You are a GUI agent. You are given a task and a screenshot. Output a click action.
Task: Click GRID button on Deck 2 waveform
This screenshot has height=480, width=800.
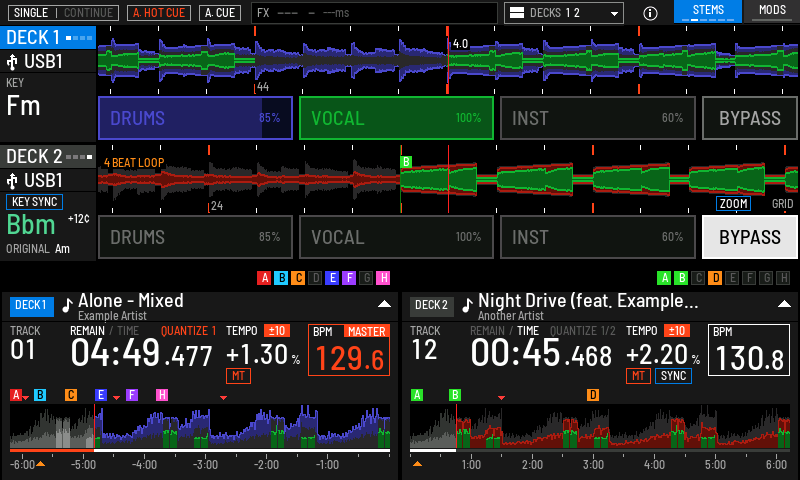[x=782, y=204]
